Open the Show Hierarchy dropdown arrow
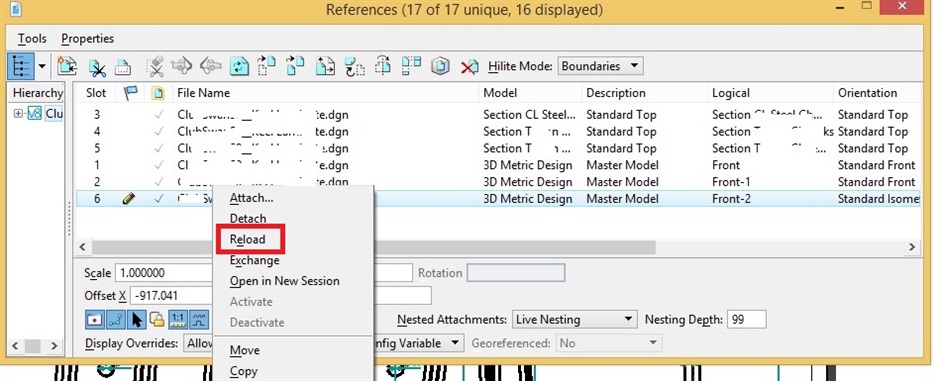 [x=42, y=66]
